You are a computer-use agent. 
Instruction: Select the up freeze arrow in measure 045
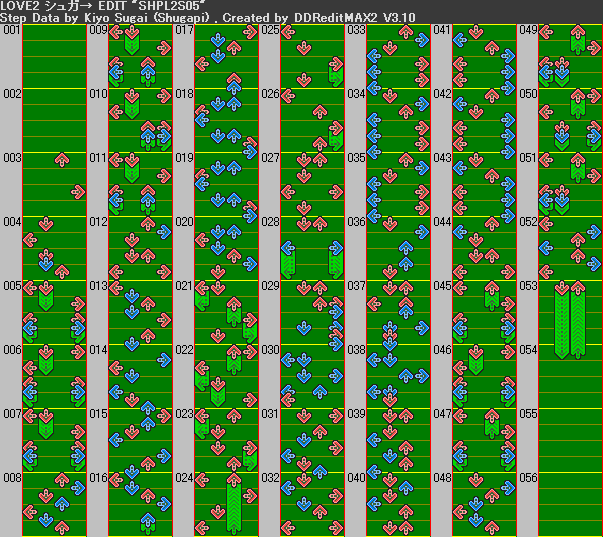pos(492,295)
